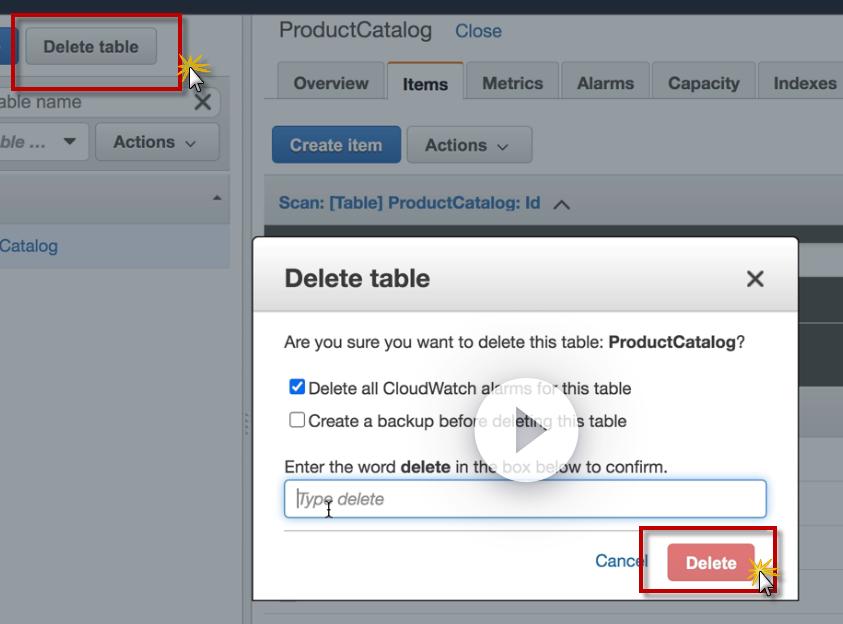Clear the table name filter

(x=202, y=102)
